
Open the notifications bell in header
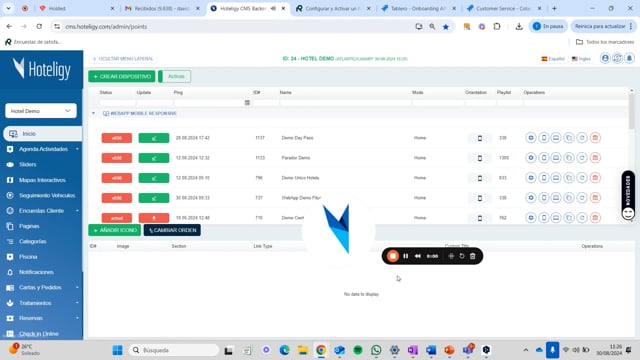tap(629, 58)
